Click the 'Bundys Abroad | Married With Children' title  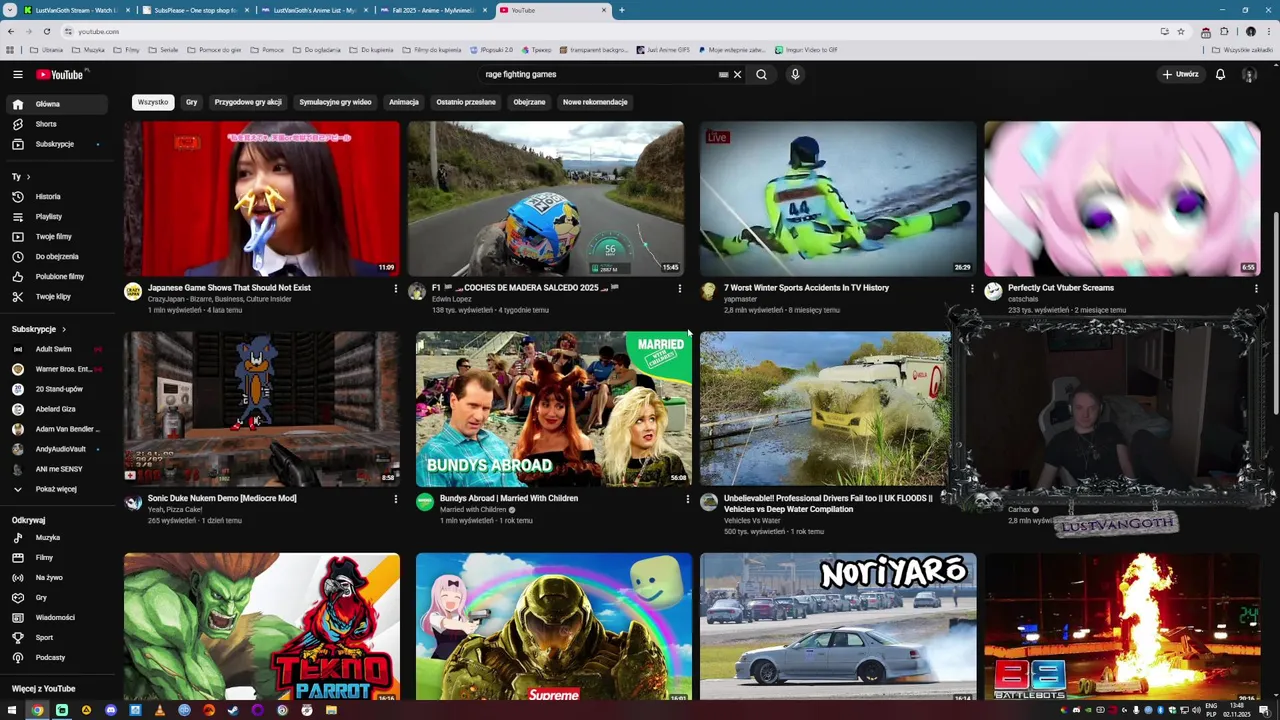(509, 498)
